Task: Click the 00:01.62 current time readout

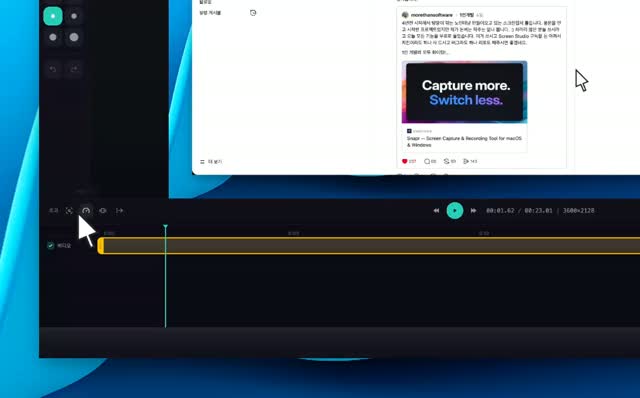Action: point(500,211)
